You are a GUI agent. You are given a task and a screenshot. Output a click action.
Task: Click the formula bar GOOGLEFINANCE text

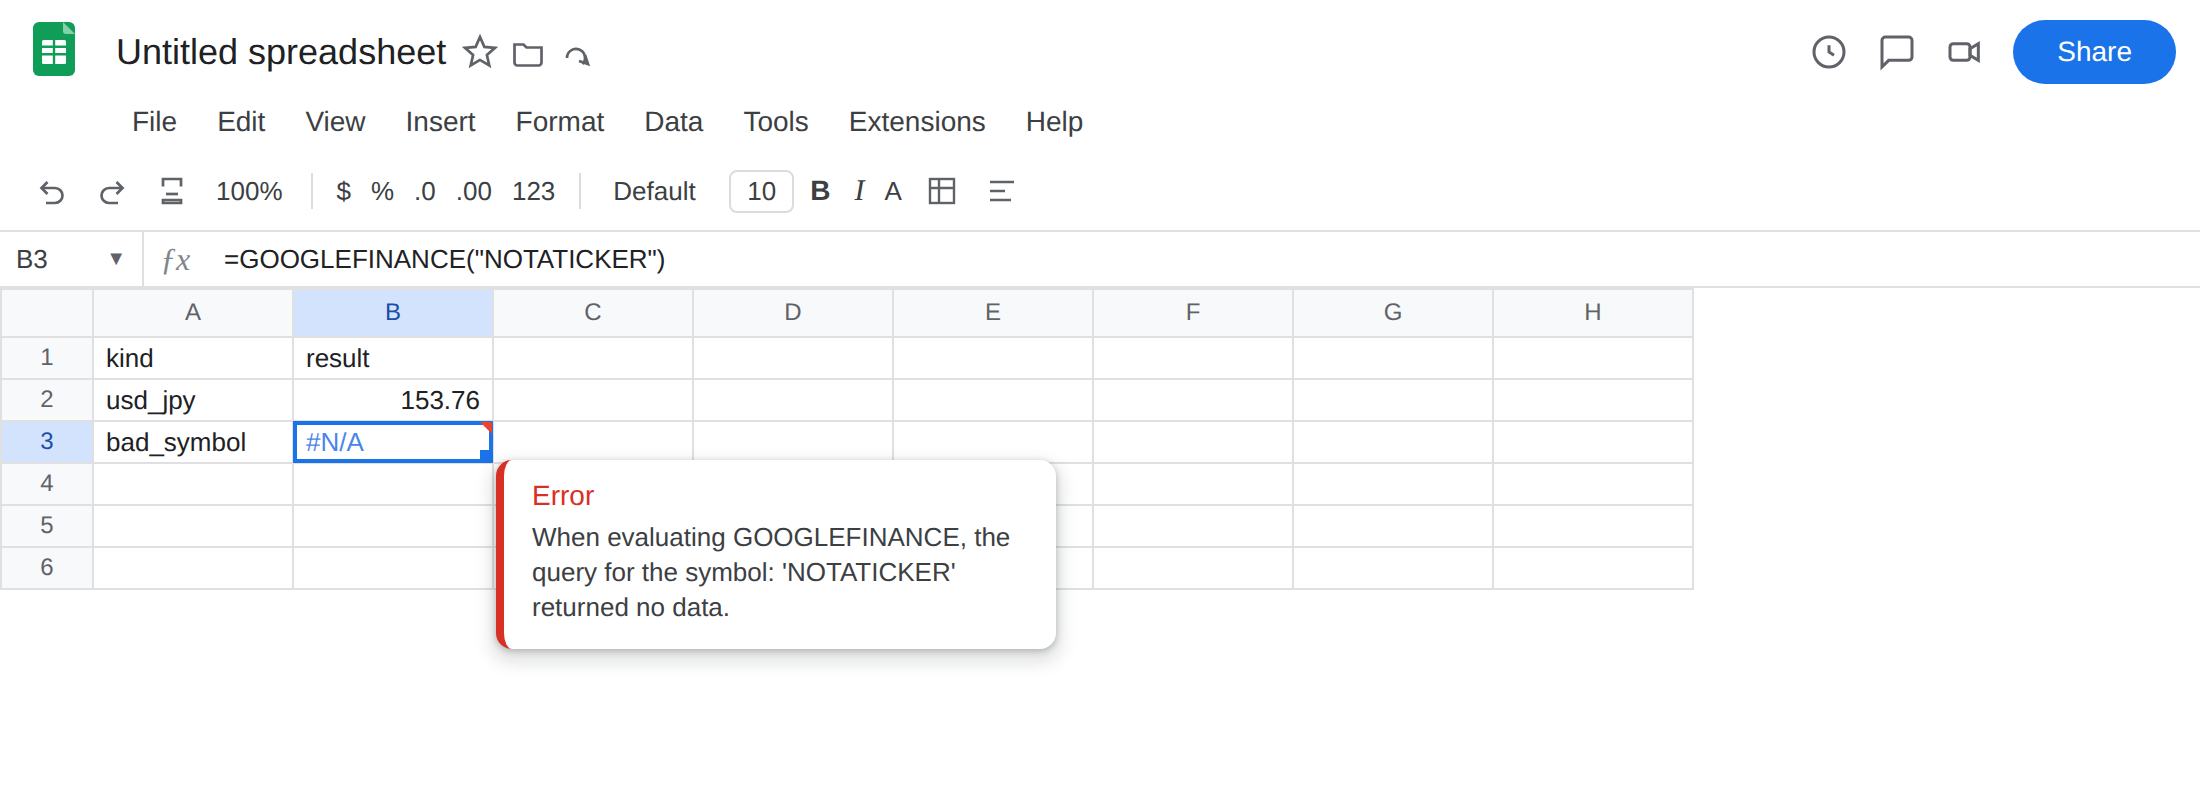444,259
